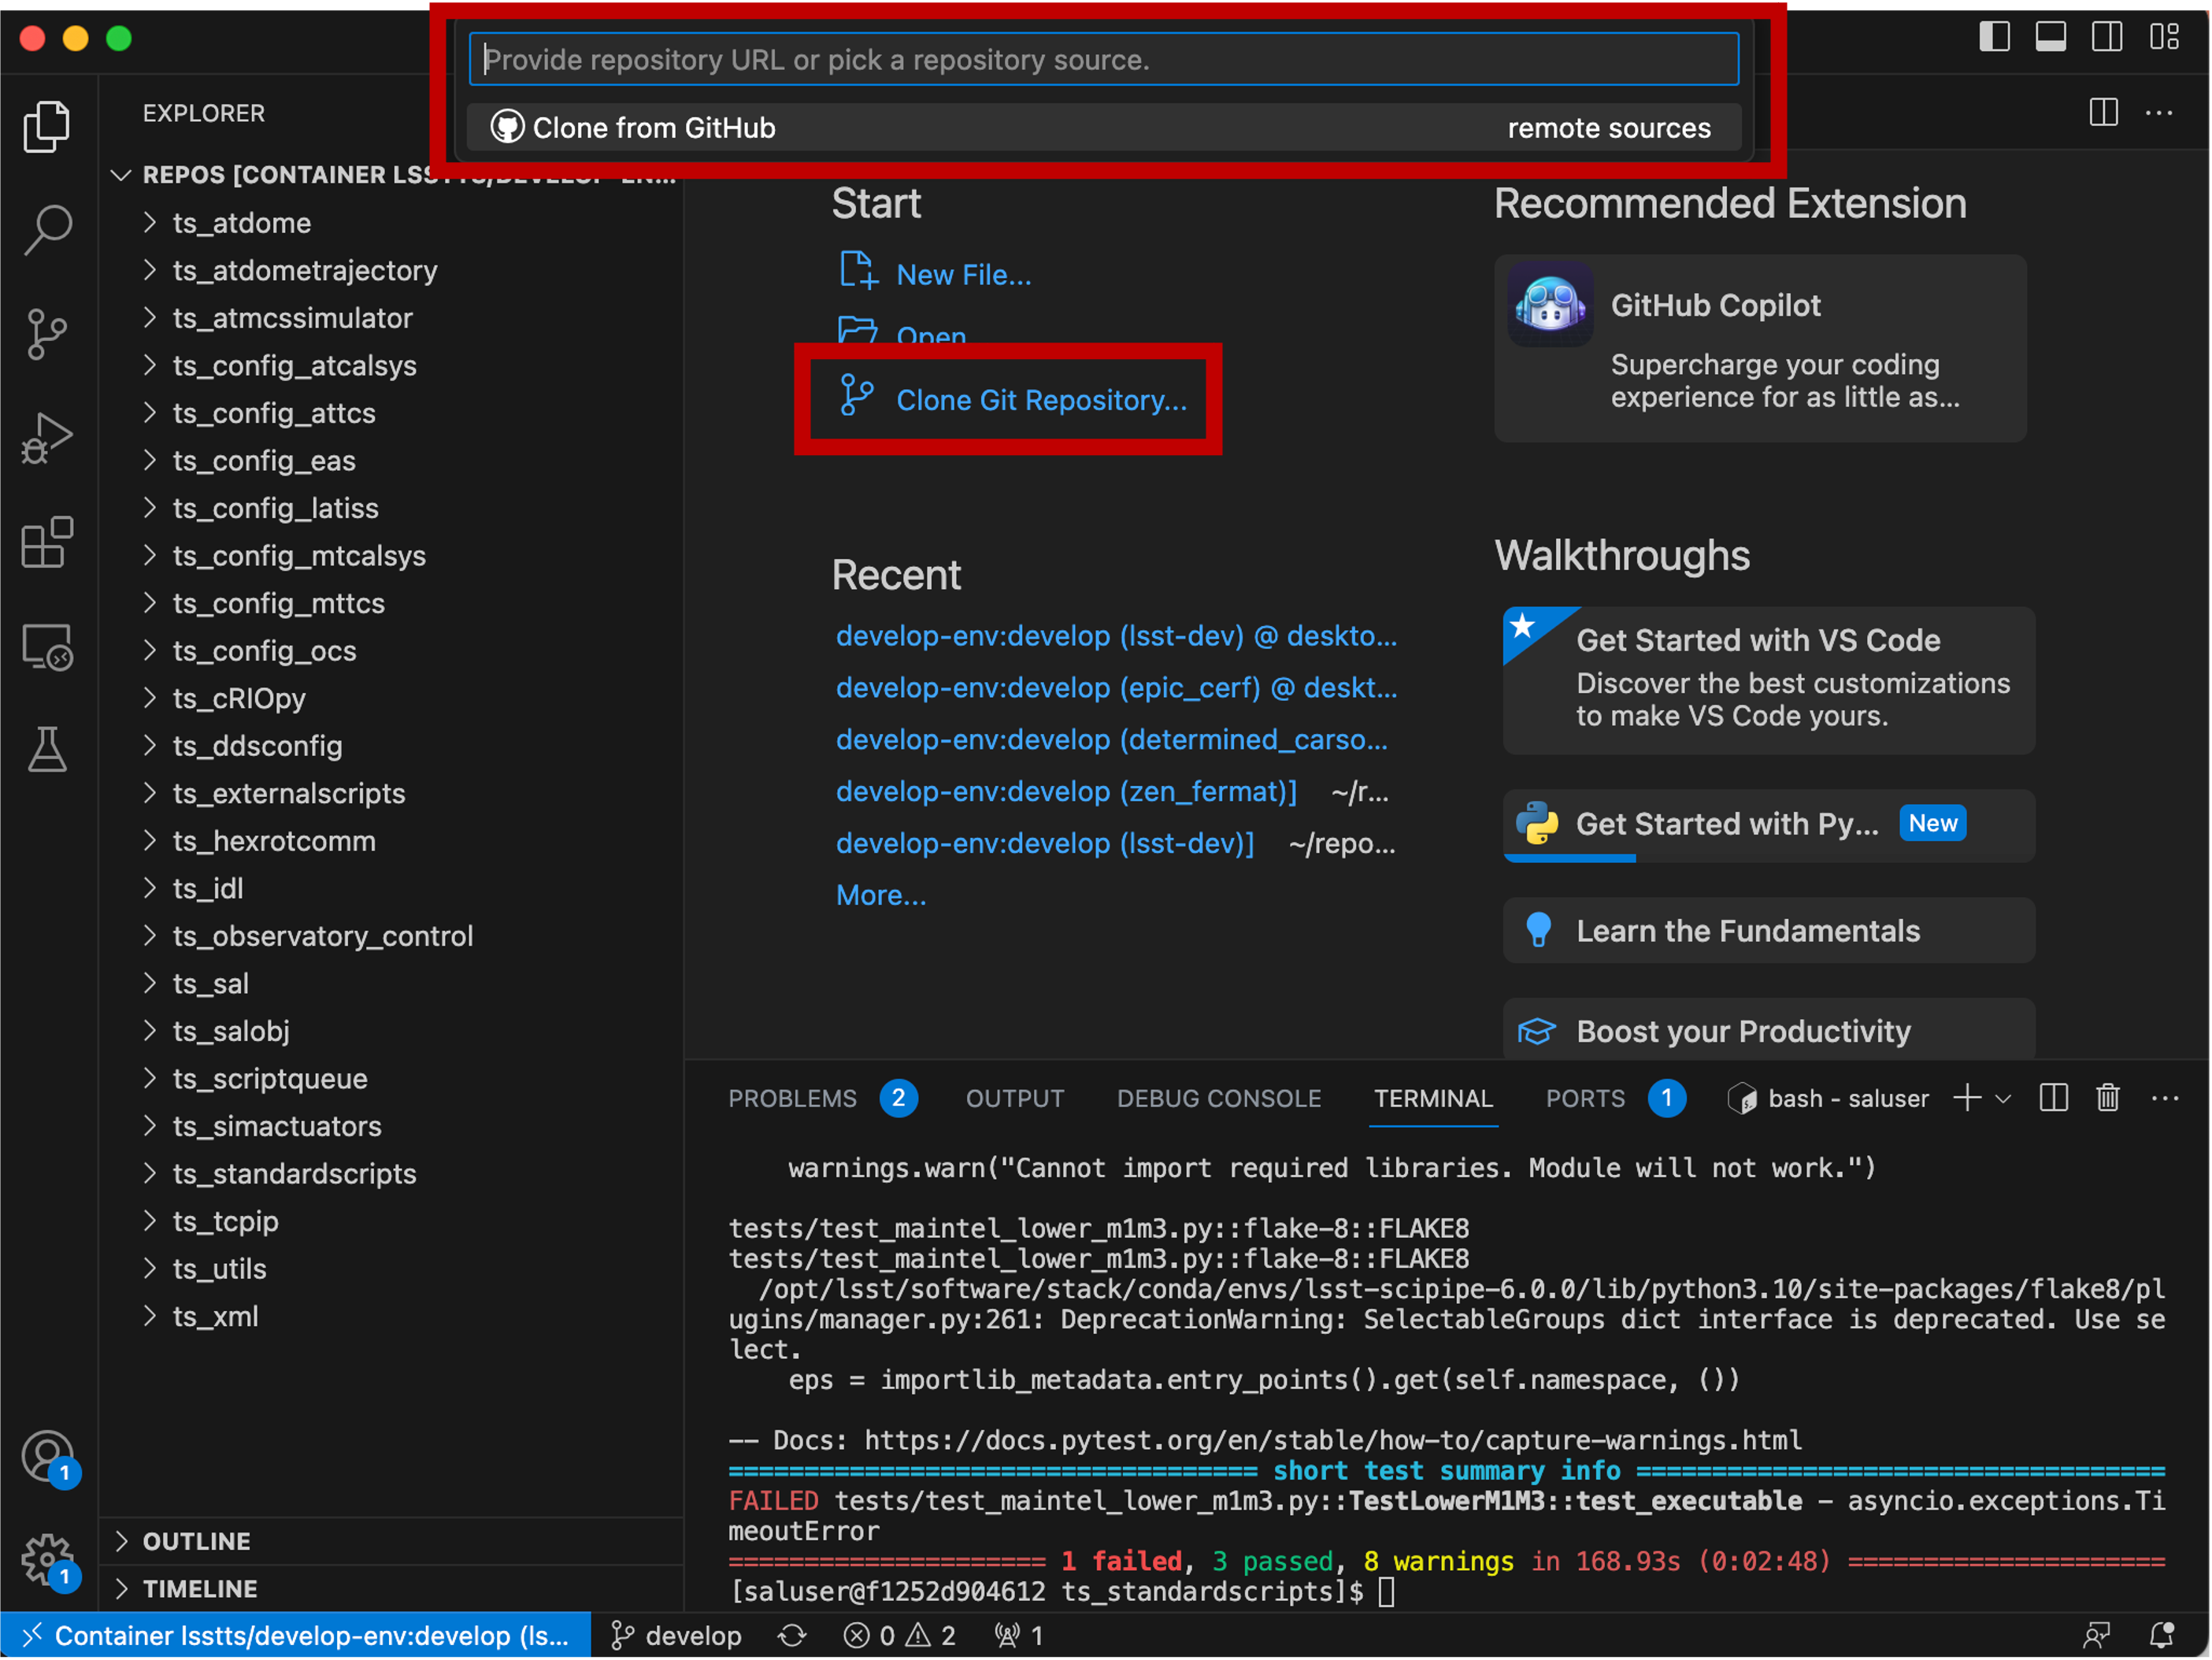Open the Testing flask view
Screen dimensions: 2212x1660
[x=47, y=750]
